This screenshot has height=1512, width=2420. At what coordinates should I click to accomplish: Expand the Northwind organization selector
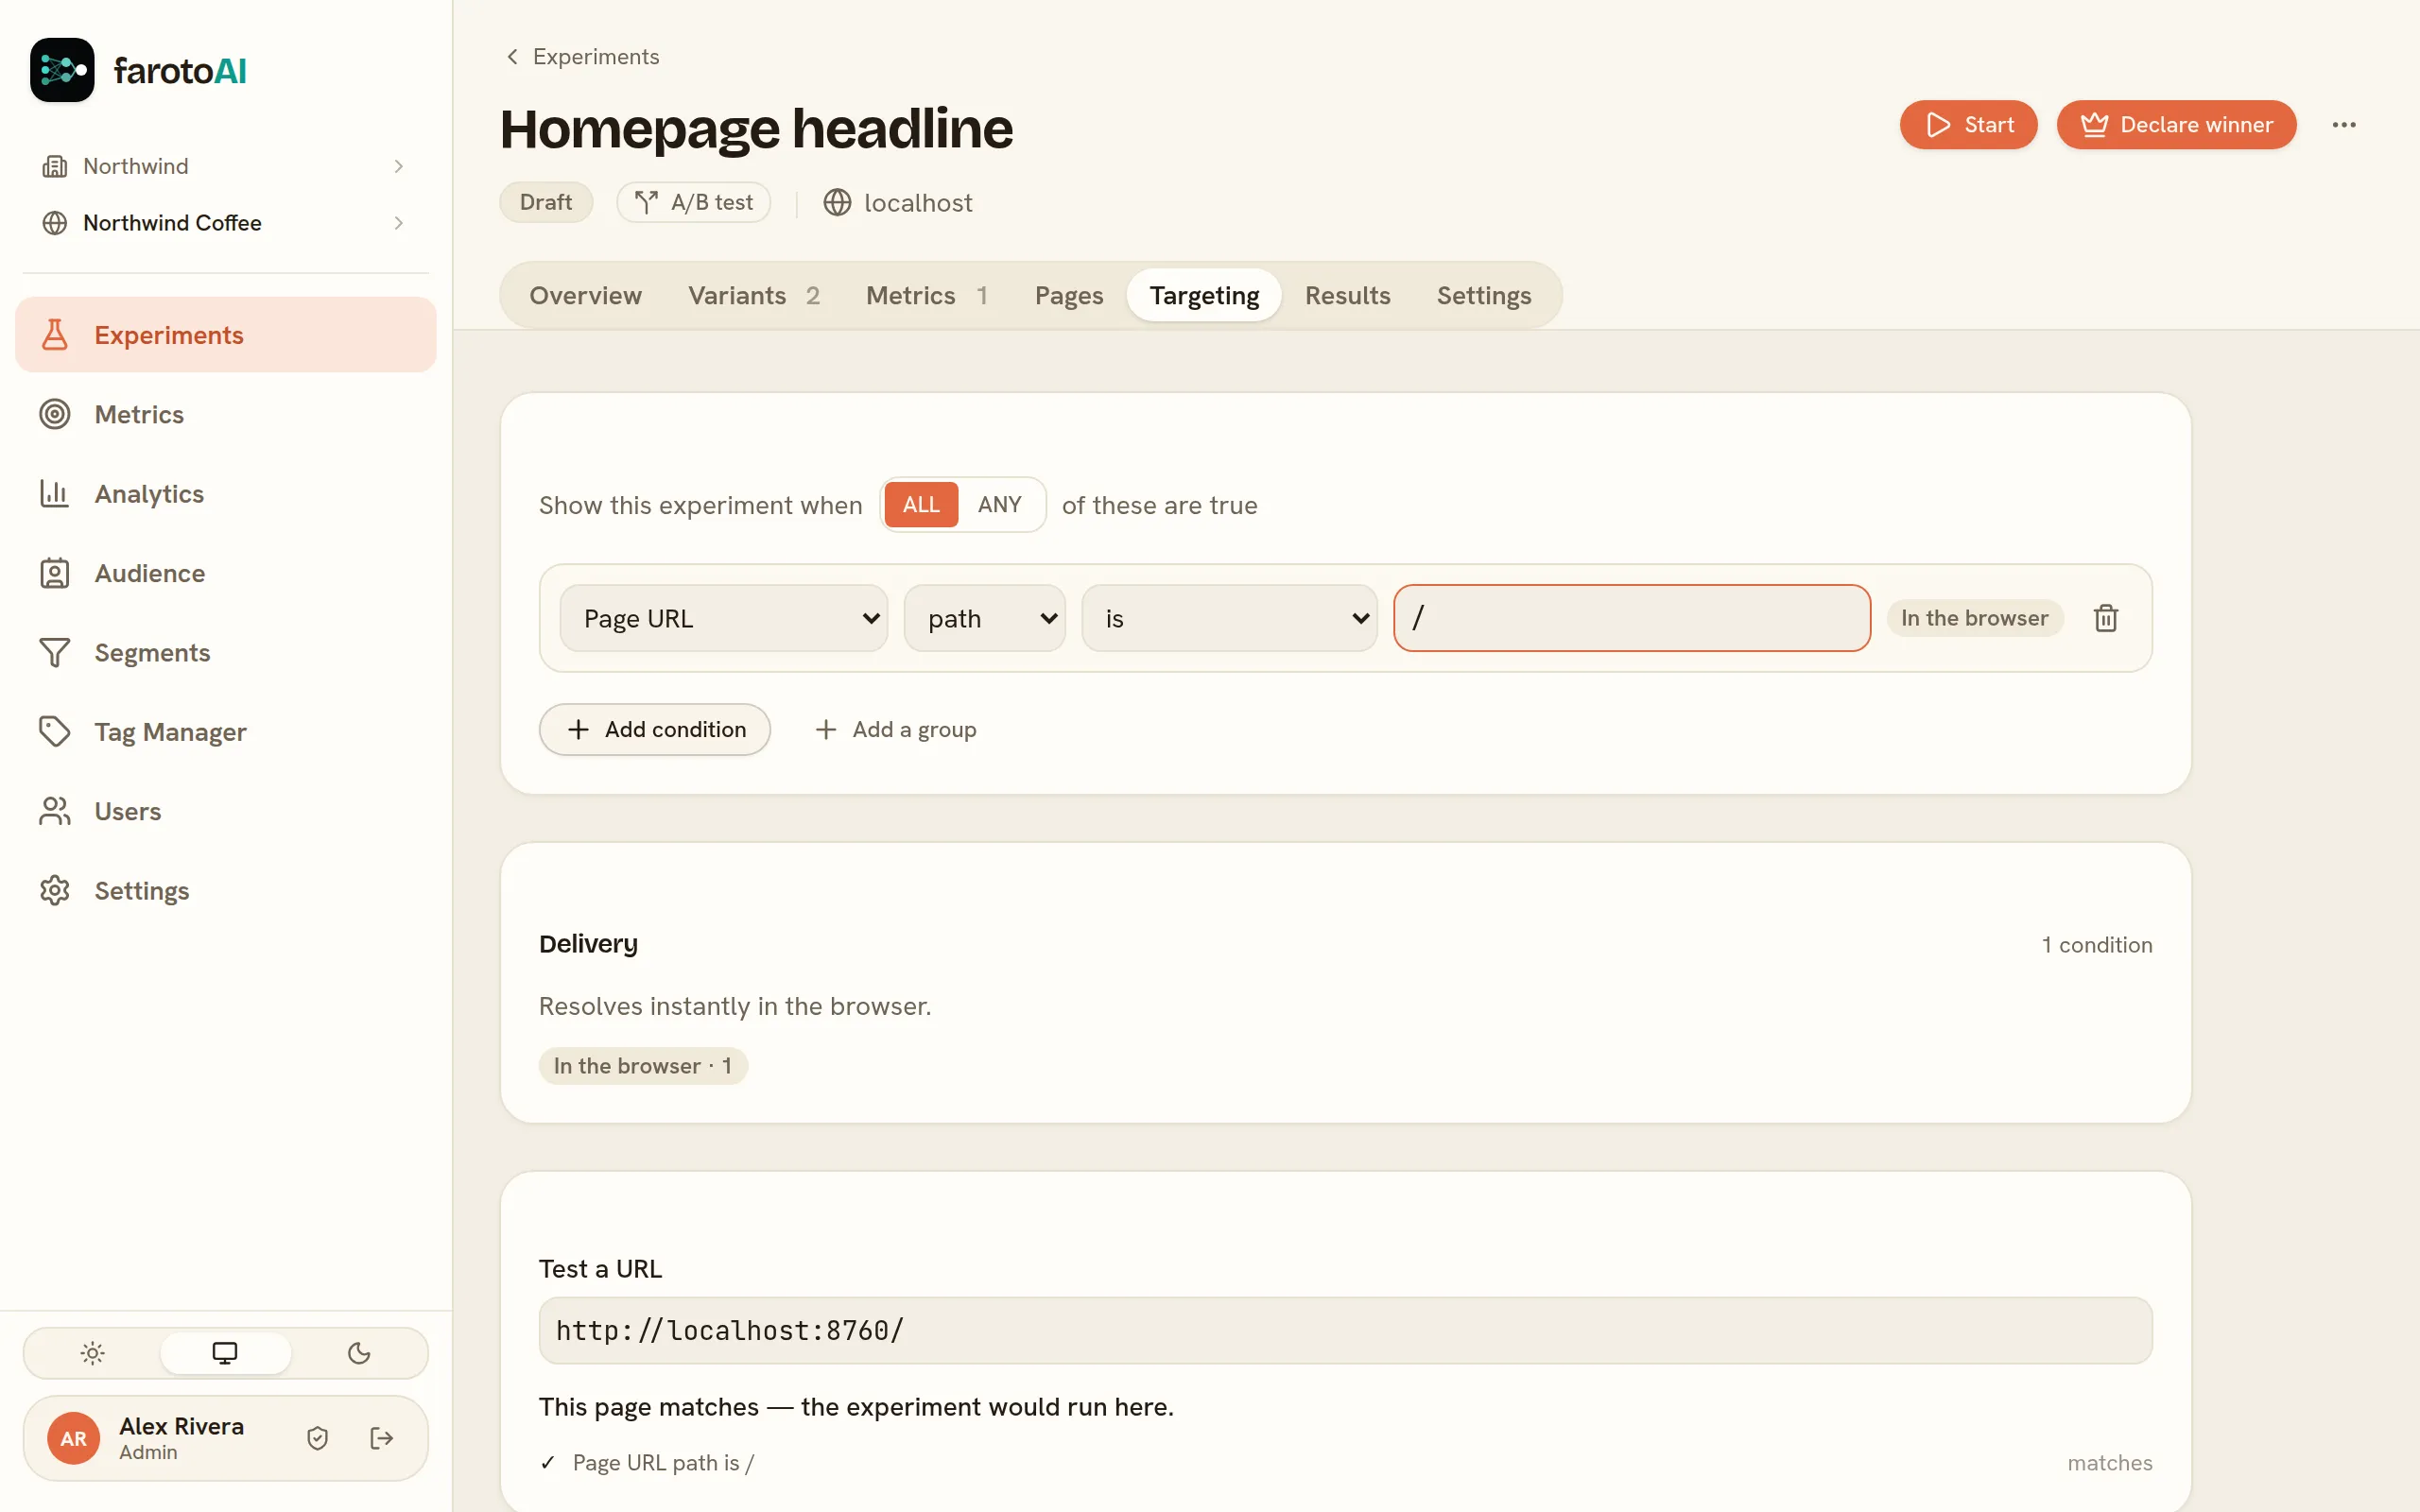coord(226,166)
